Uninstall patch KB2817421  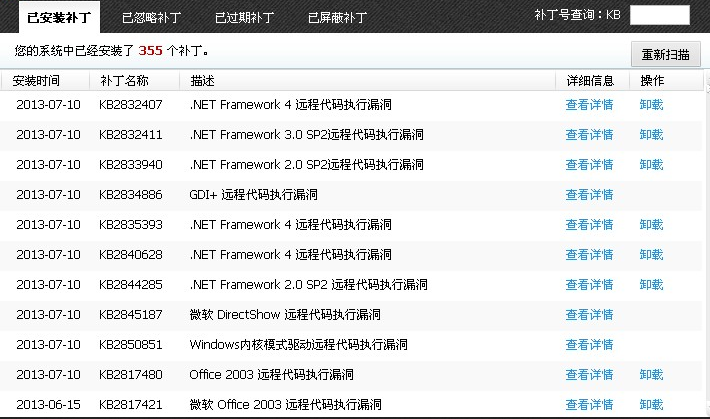[x=651, y=405]
